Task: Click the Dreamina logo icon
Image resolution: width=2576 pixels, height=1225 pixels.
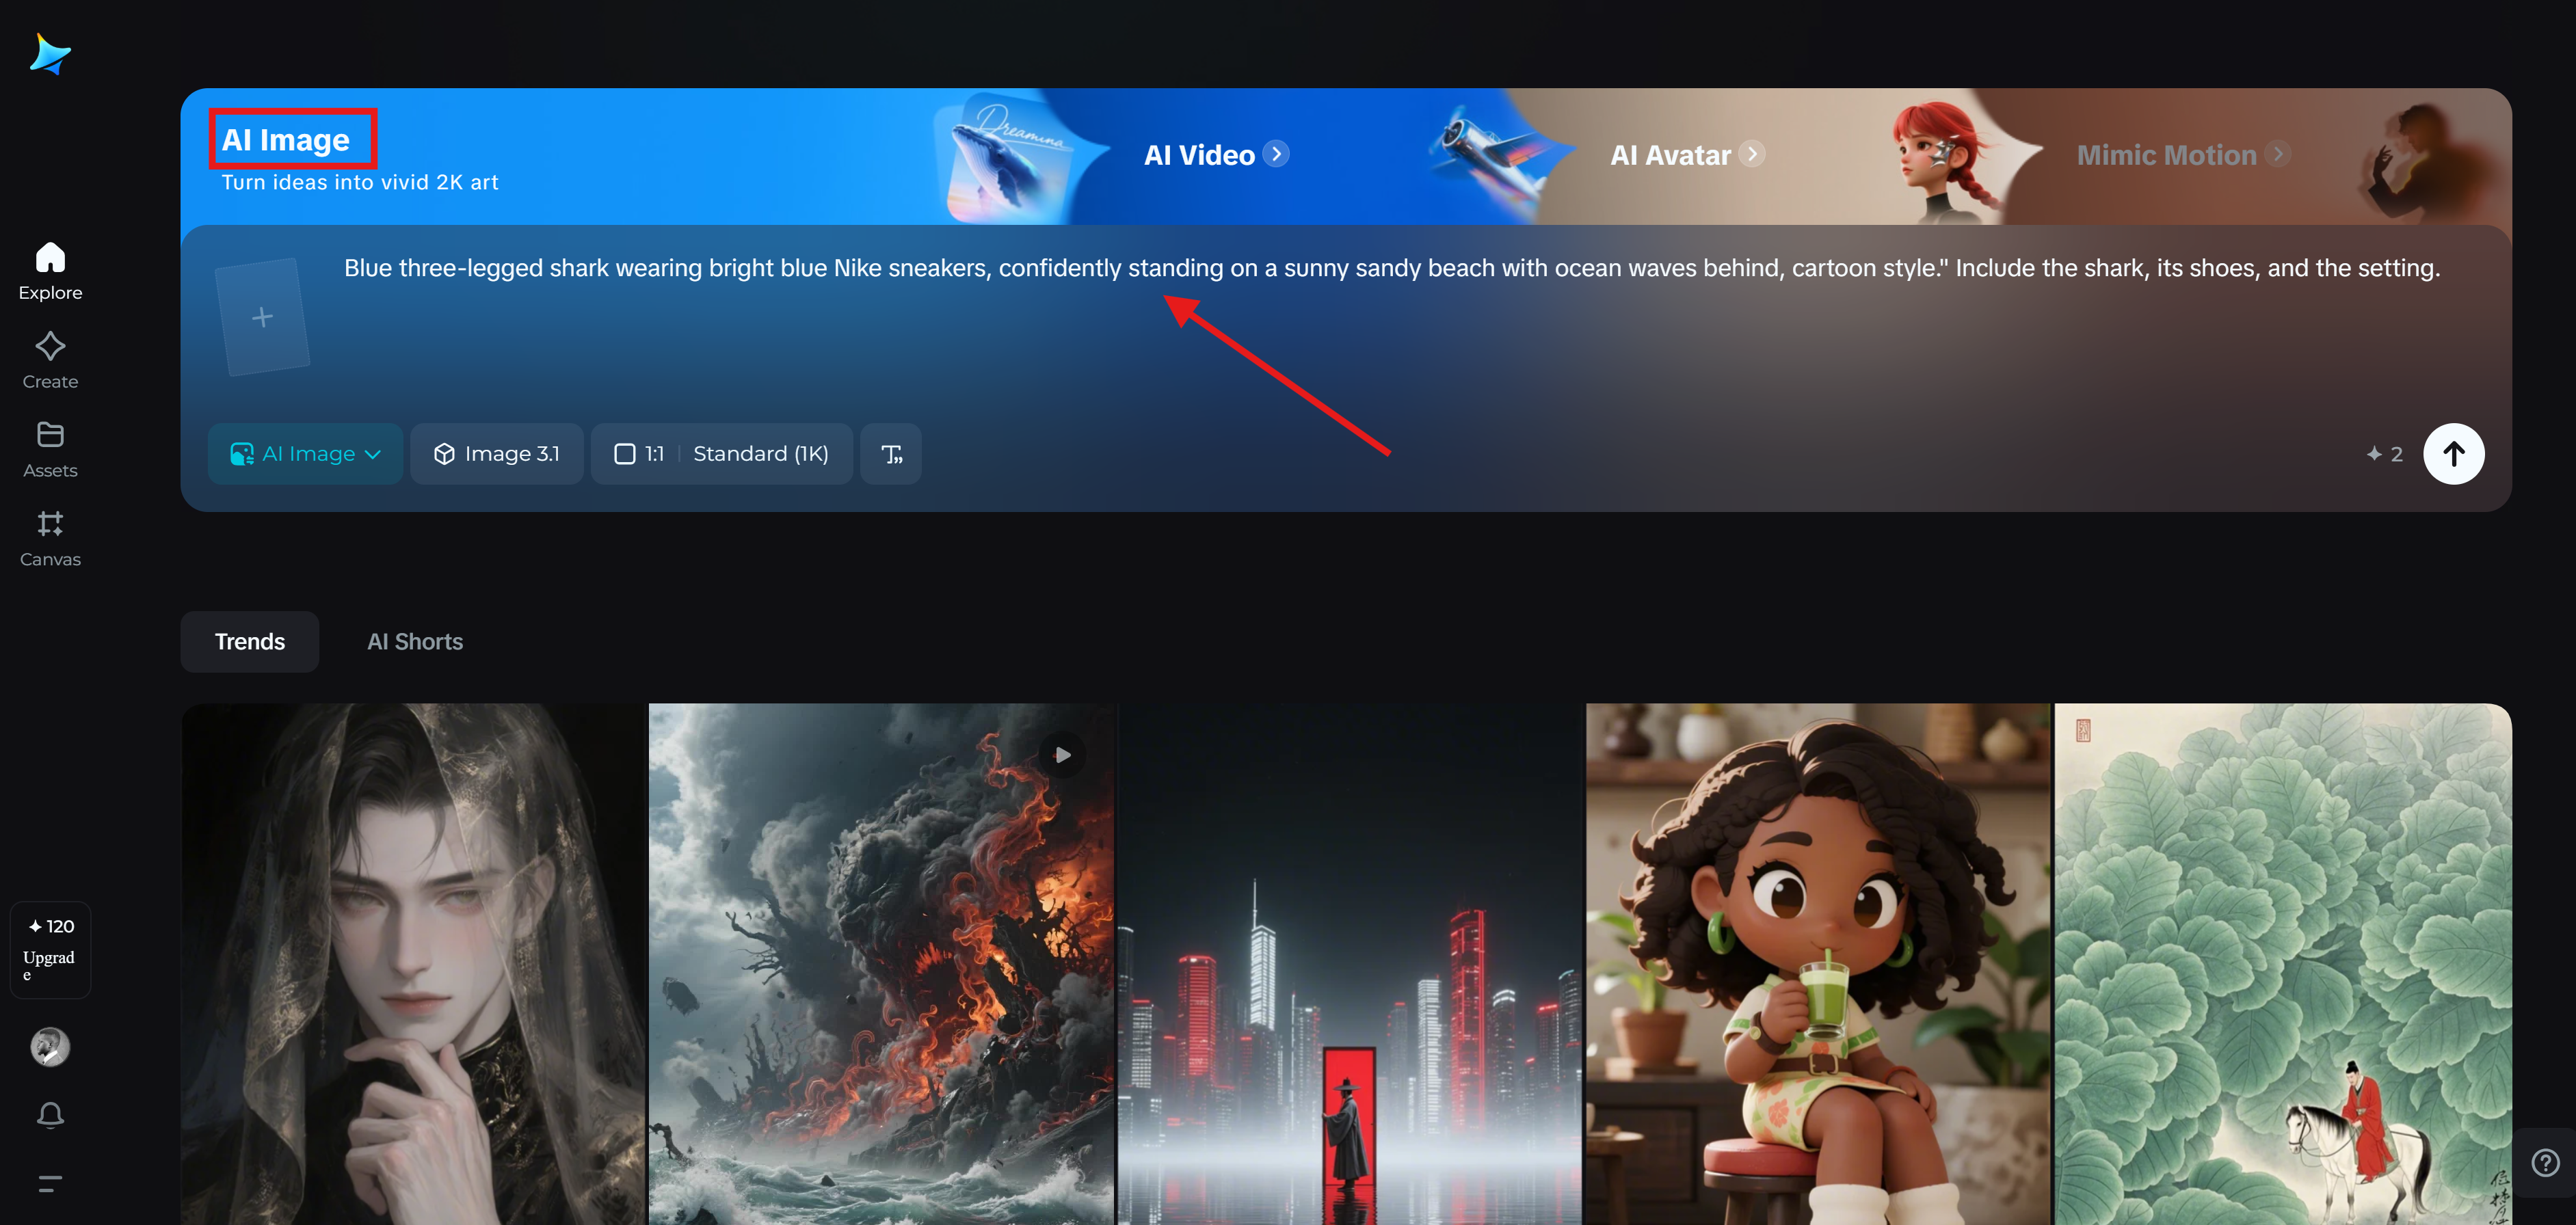Action: point(49,54)
